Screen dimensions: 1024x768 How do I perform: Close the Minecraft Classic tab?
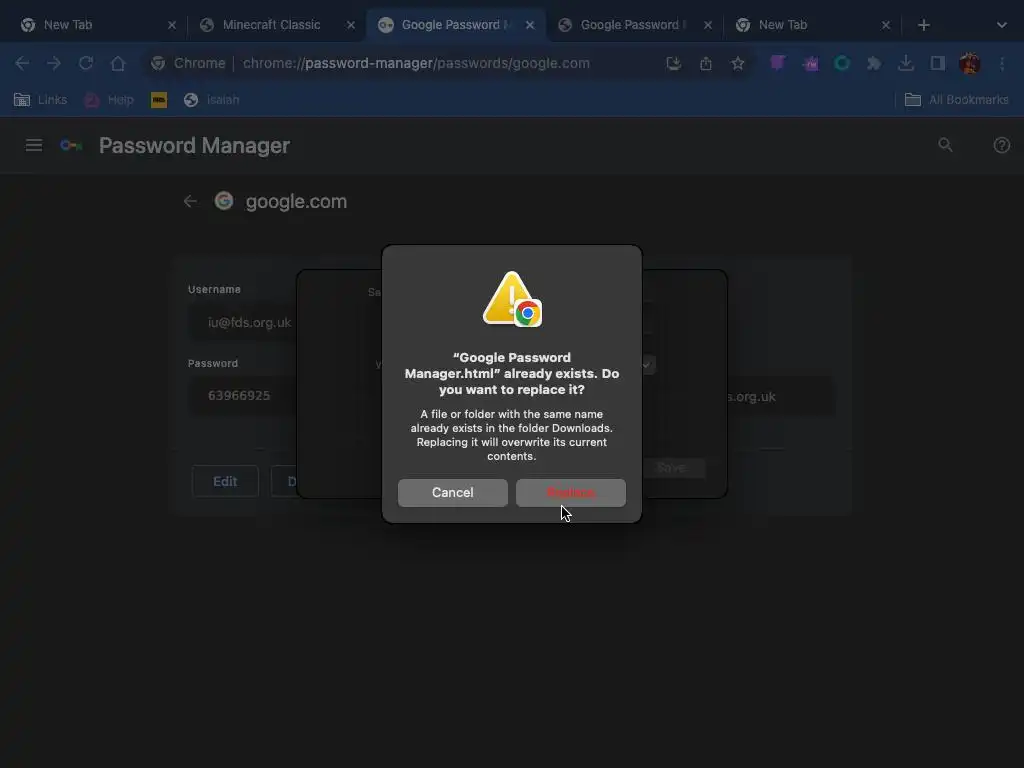pyautogui.click(x=351, y=25)
